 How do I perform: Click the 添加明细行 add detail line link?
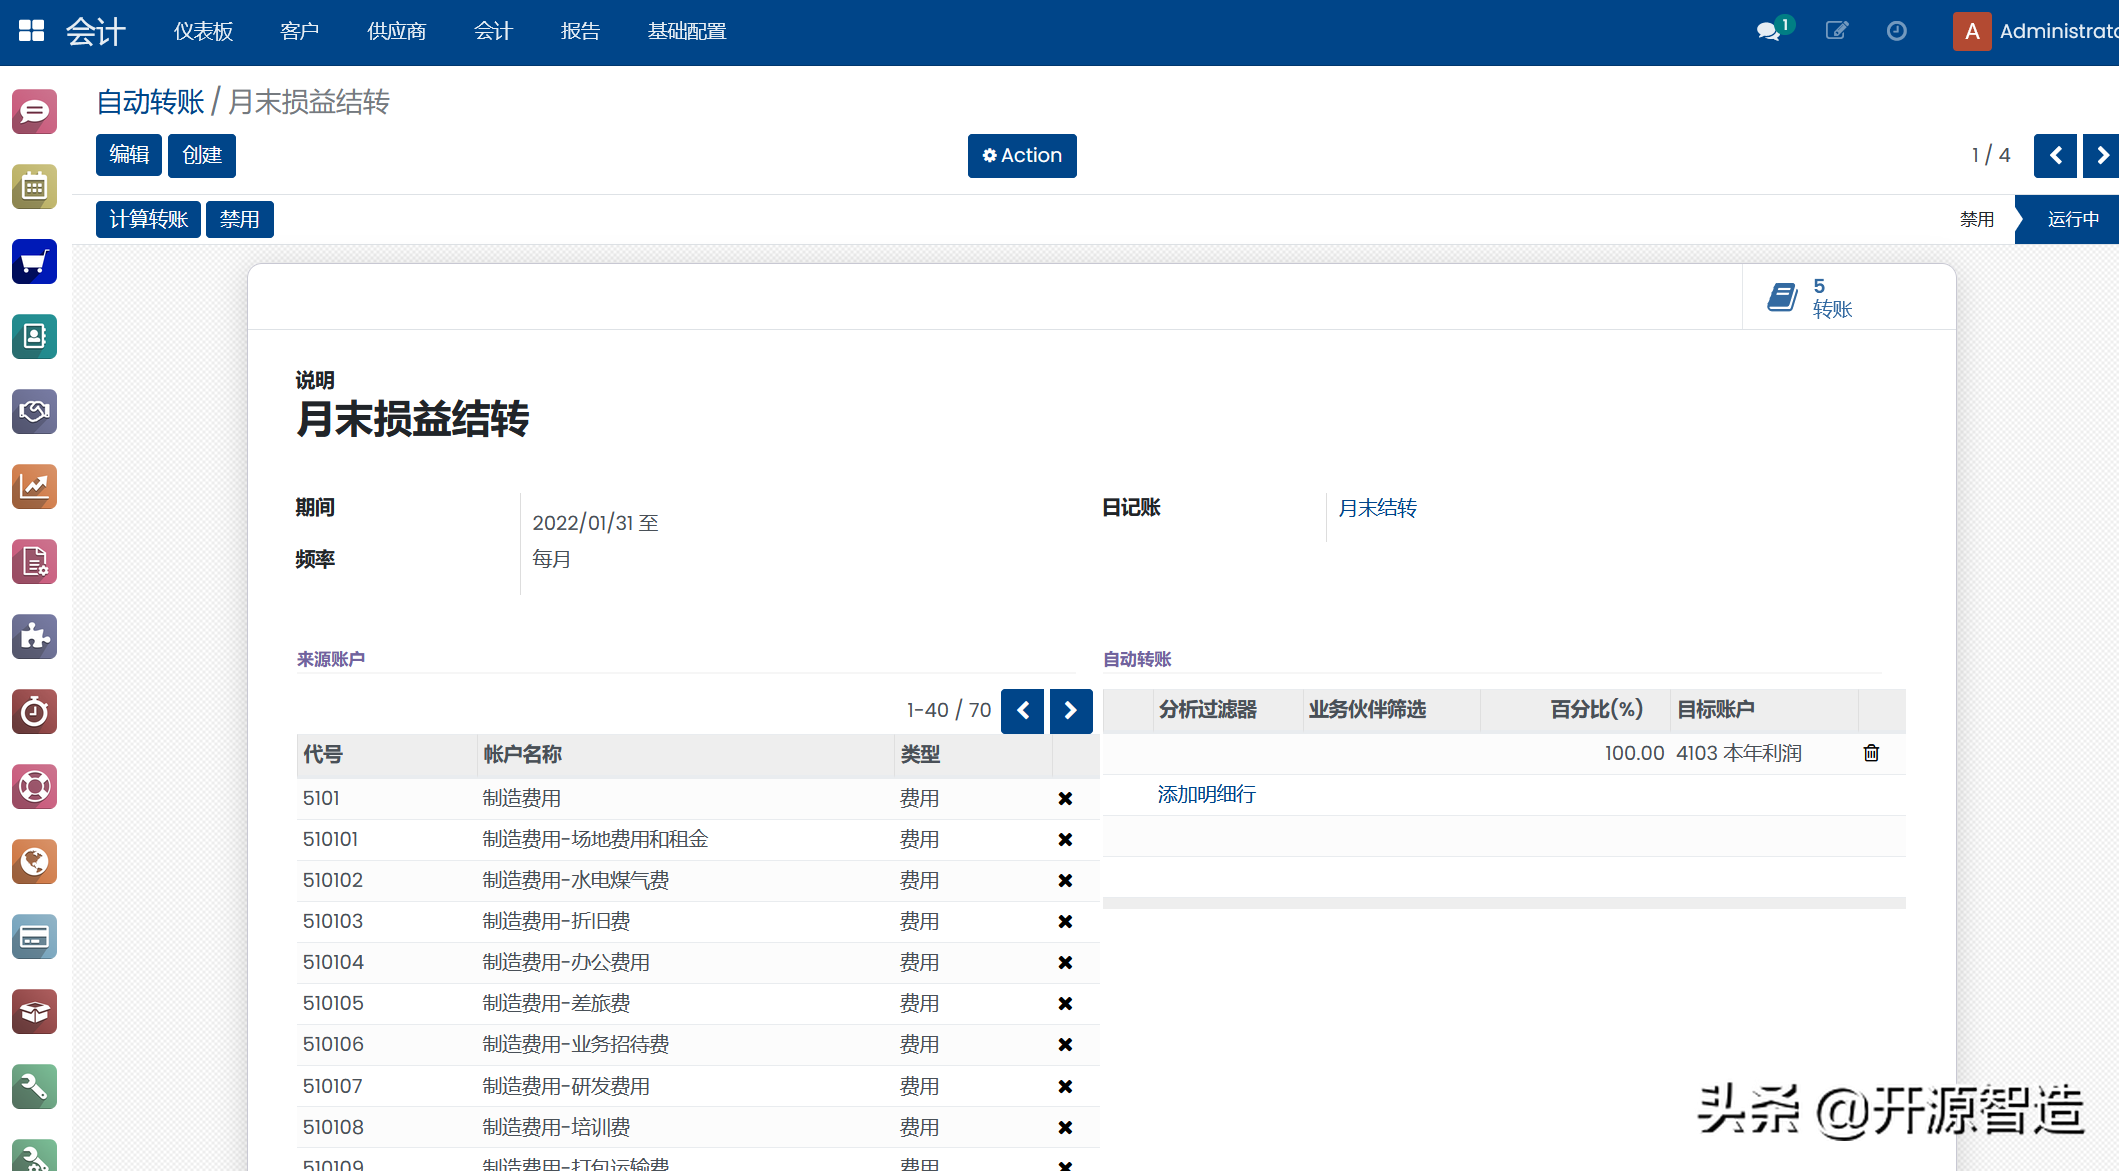1205,795
